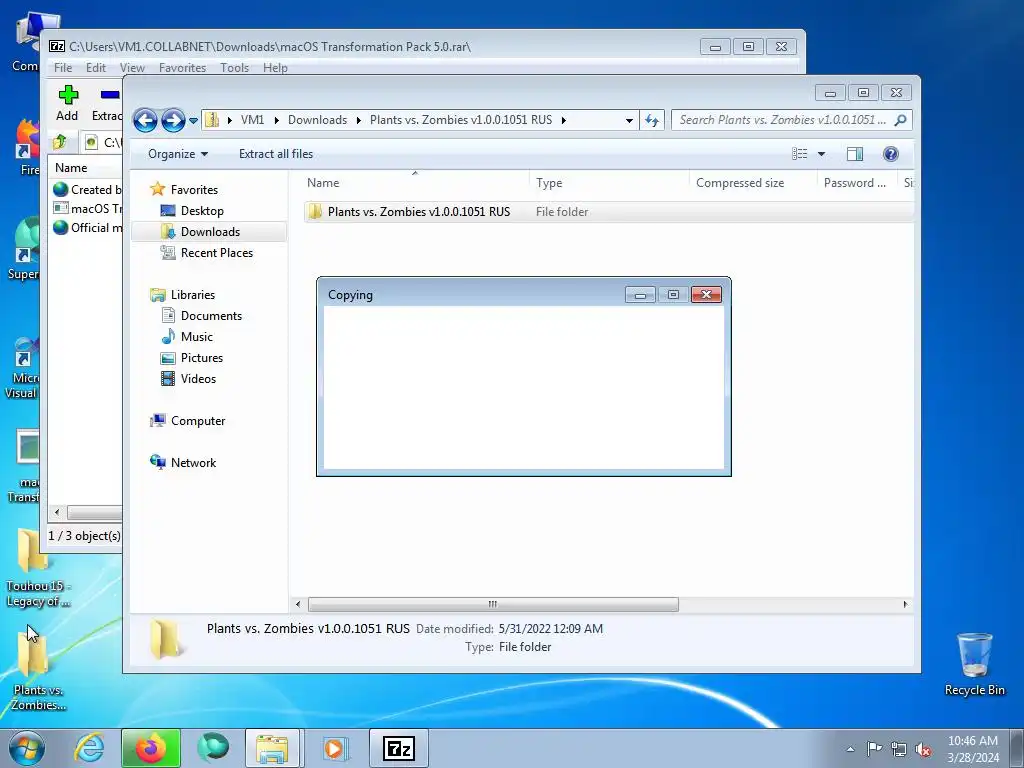Click Name column header in 7-Zip
This screenshot has width=1024, height=768.
(86, 168)
